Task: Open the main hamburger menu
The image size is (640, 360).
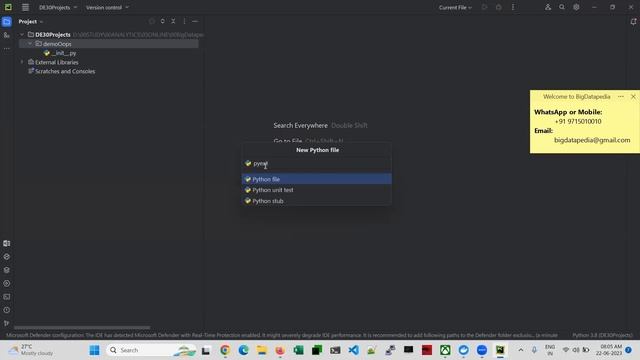Action: click(25, 7)
